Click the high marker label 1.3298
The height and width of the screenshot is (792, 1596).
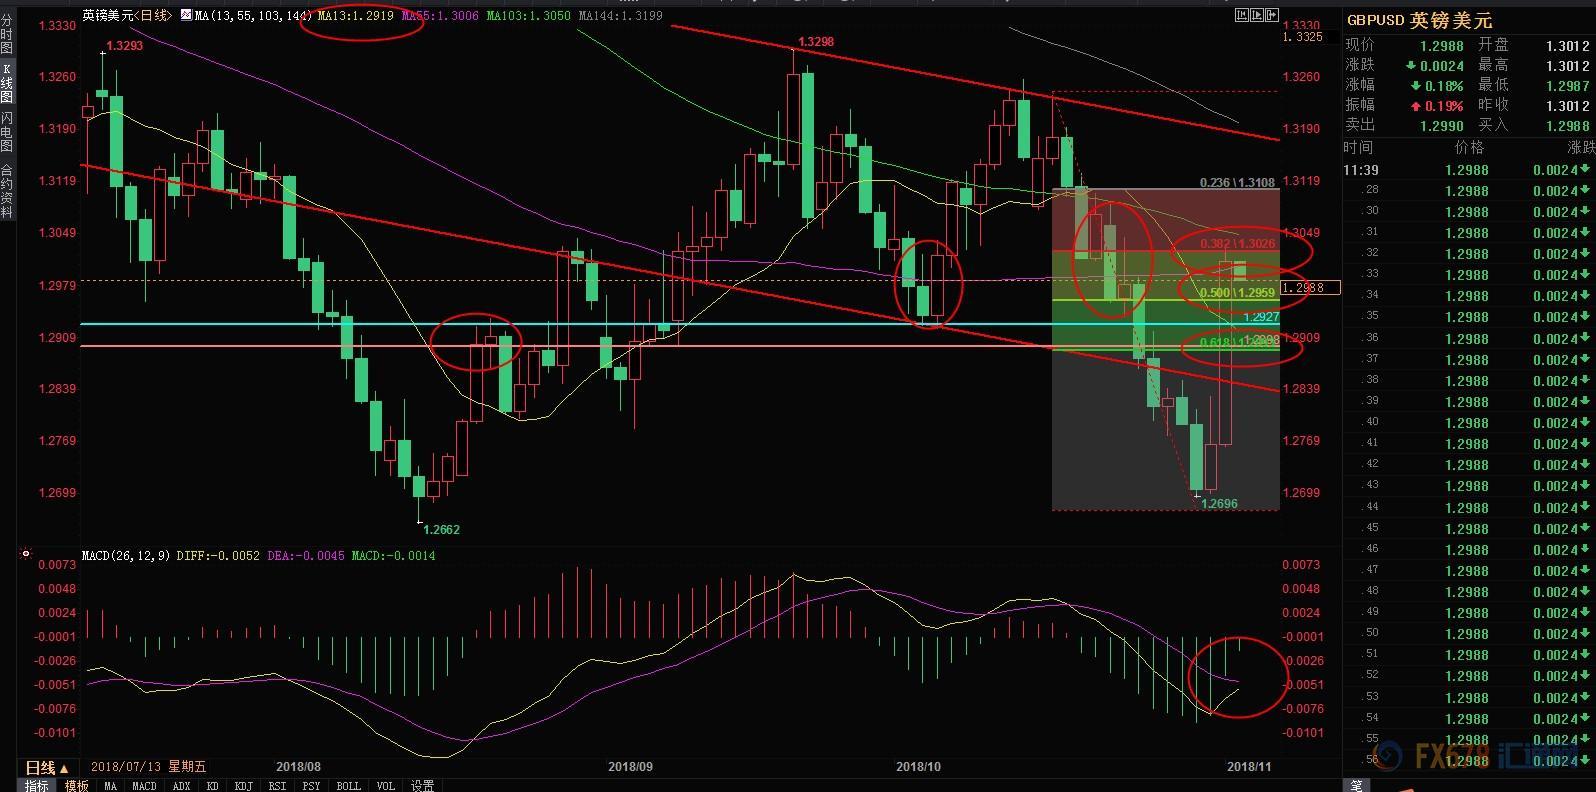pos(815,42)
